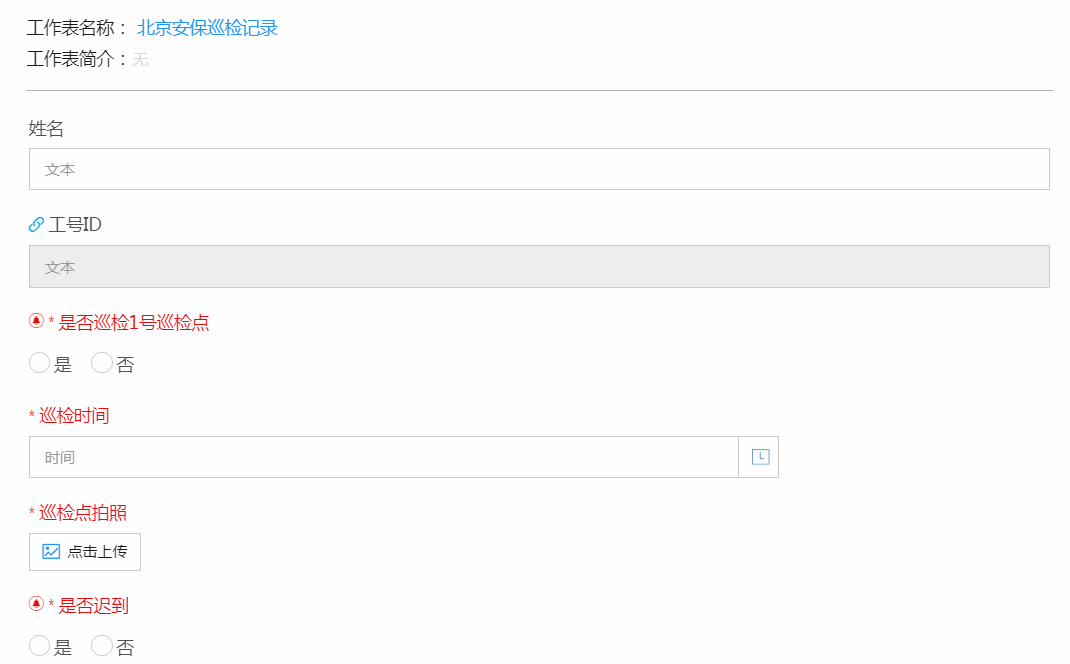Viewport: 1070px width, 664px height.
Task: Click the 是否迟到 field label
Action: click(x=93, y=605)
